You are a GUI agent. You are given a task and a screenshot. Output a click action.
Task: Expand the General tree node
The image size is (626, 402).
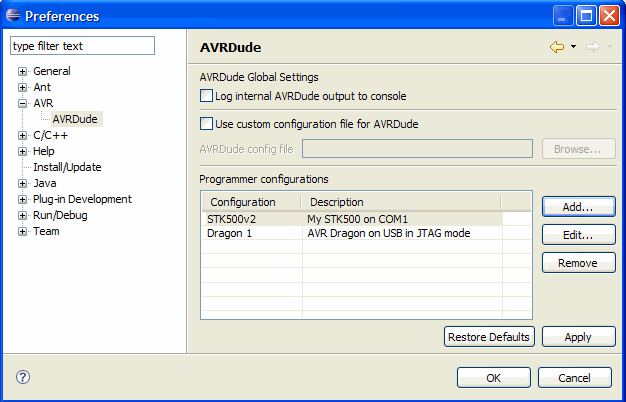(22, 72)
